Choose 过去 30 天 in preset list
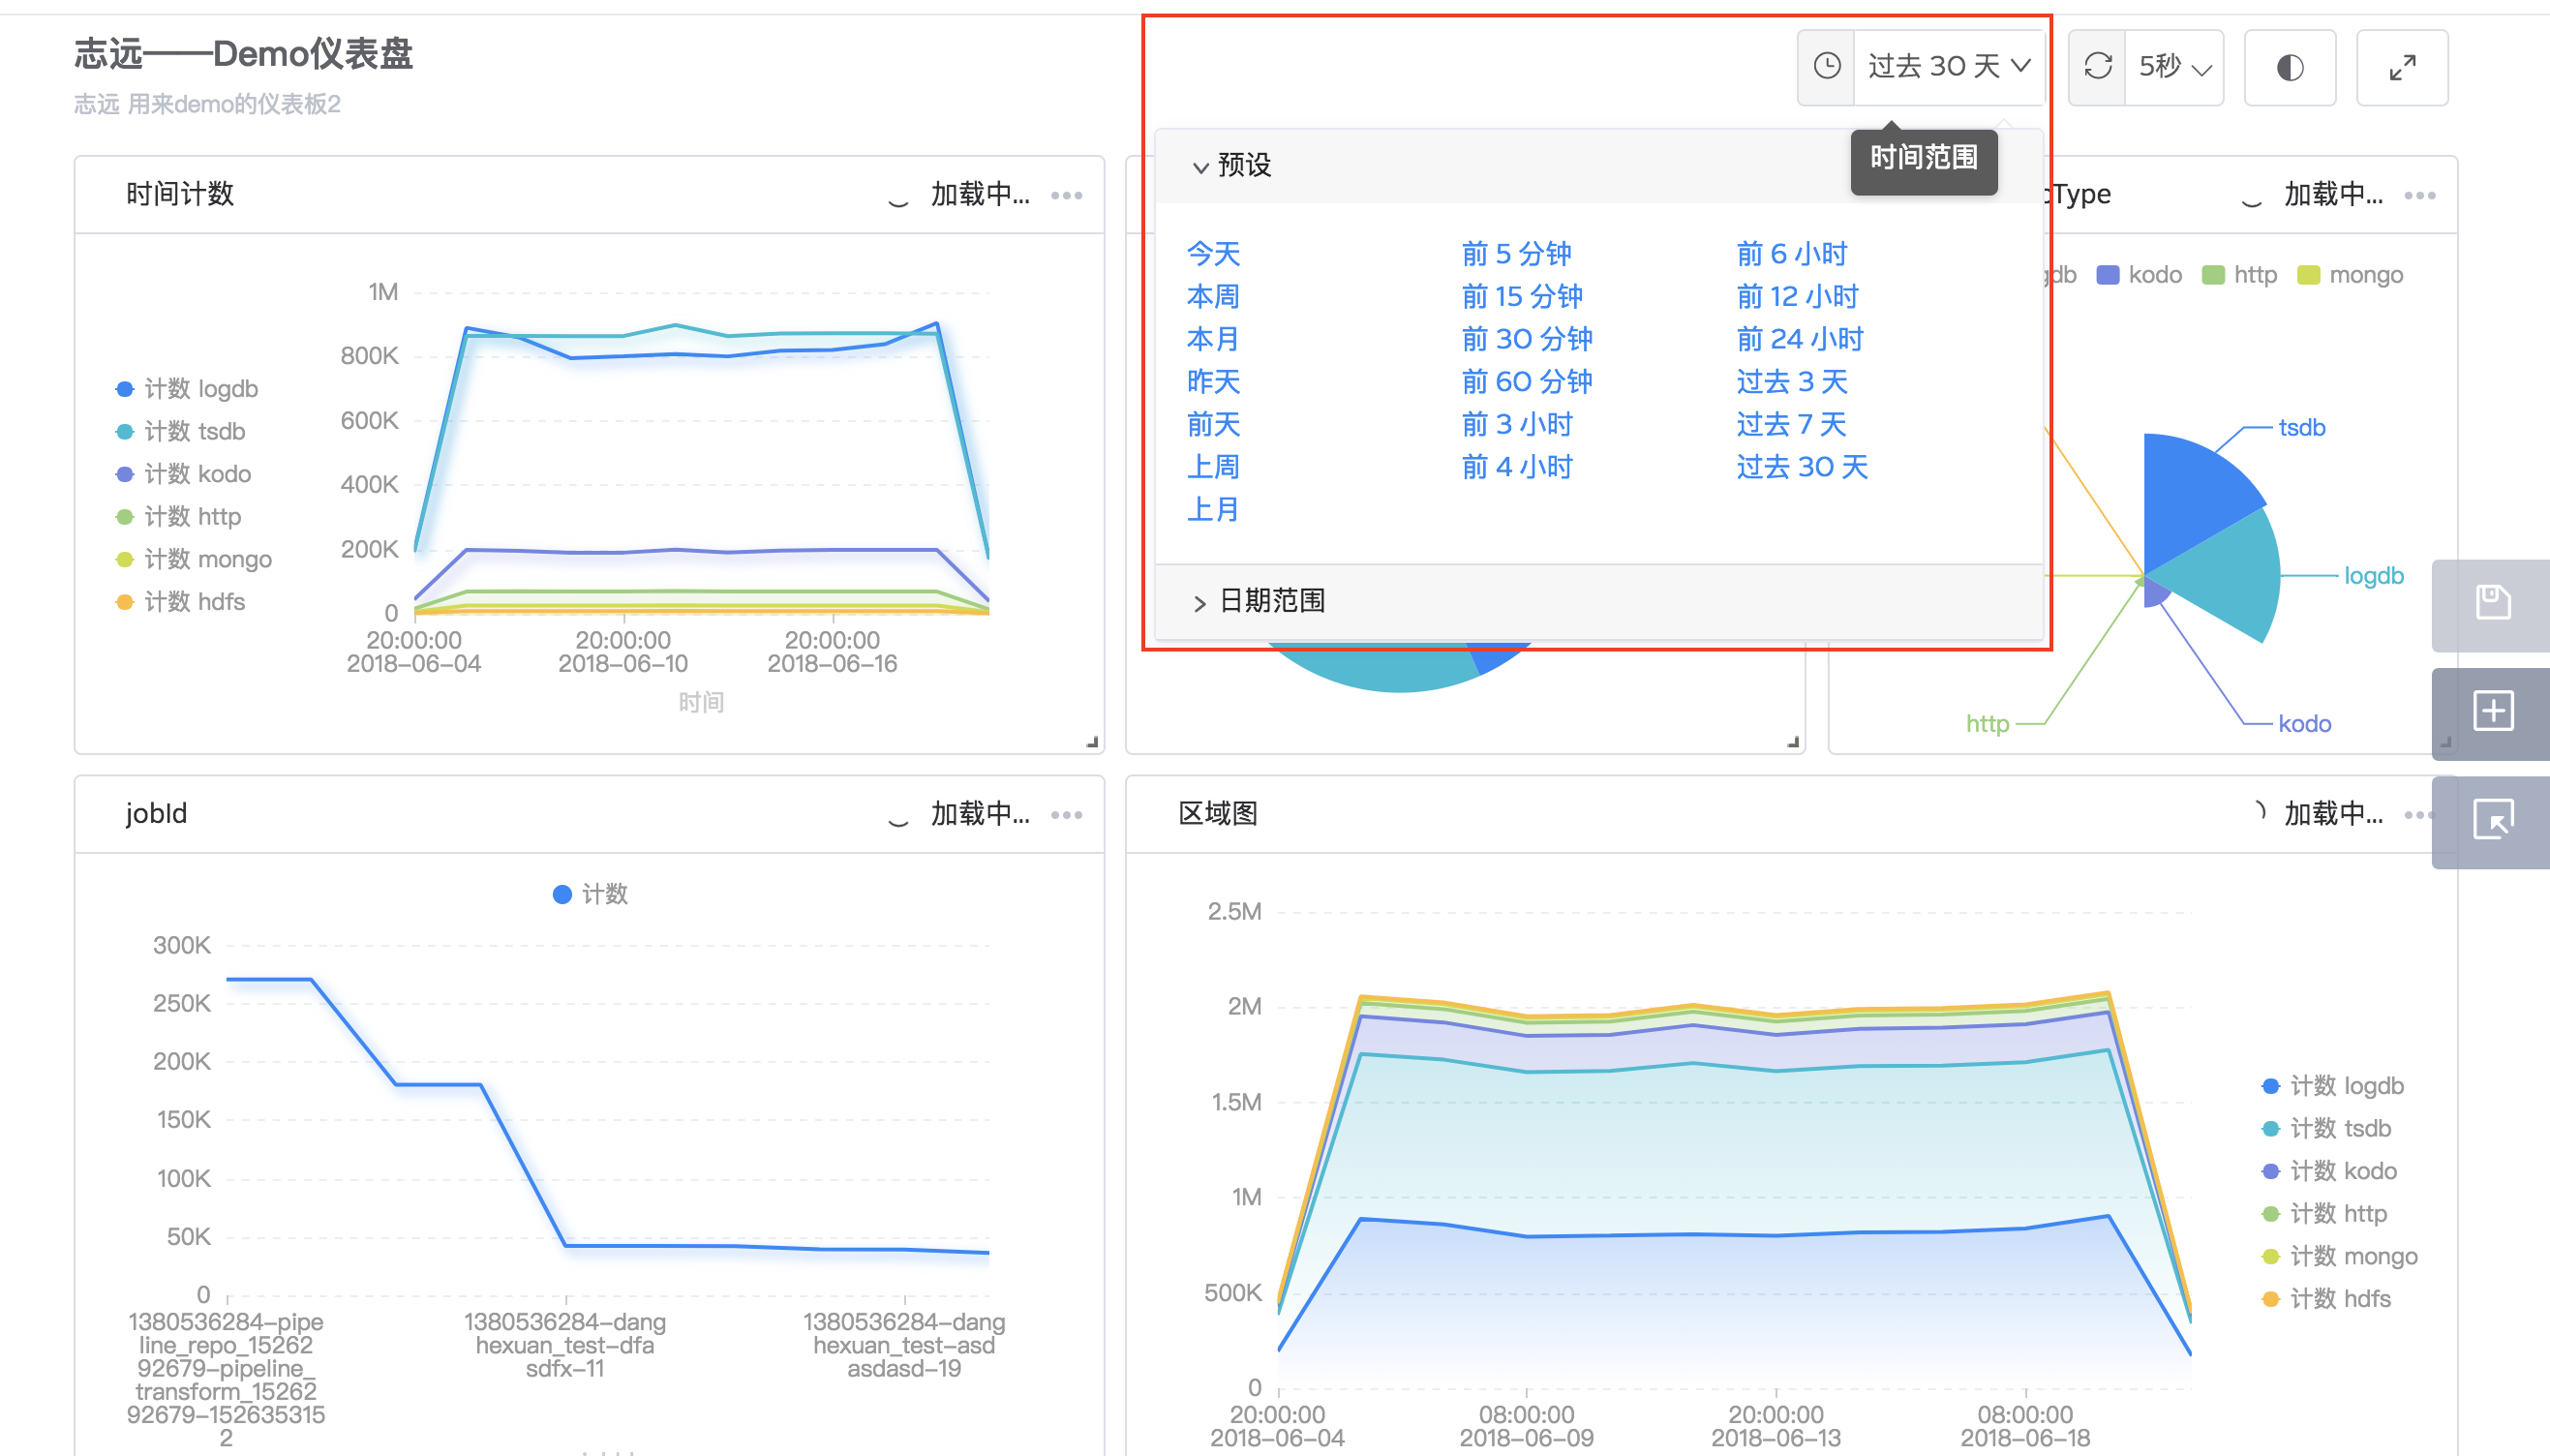This screenshot has height=1456, width=2550. (x=1802, y=467)
